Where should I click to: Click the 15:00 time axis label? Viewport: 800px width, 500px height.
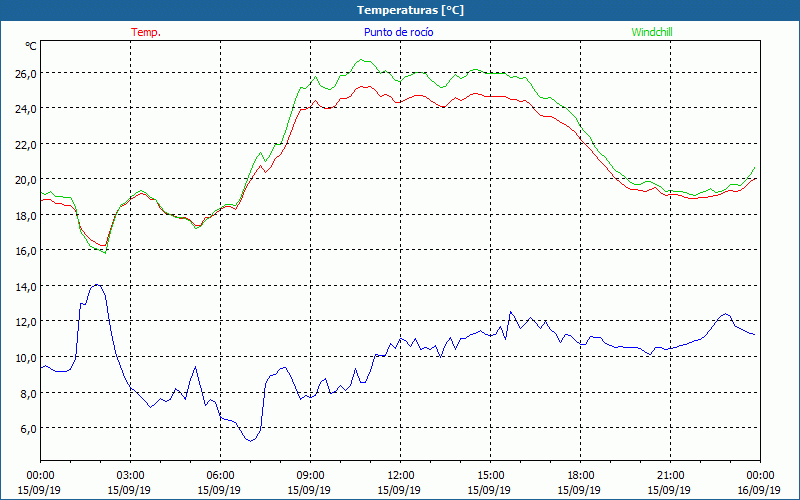coord(490,476)
